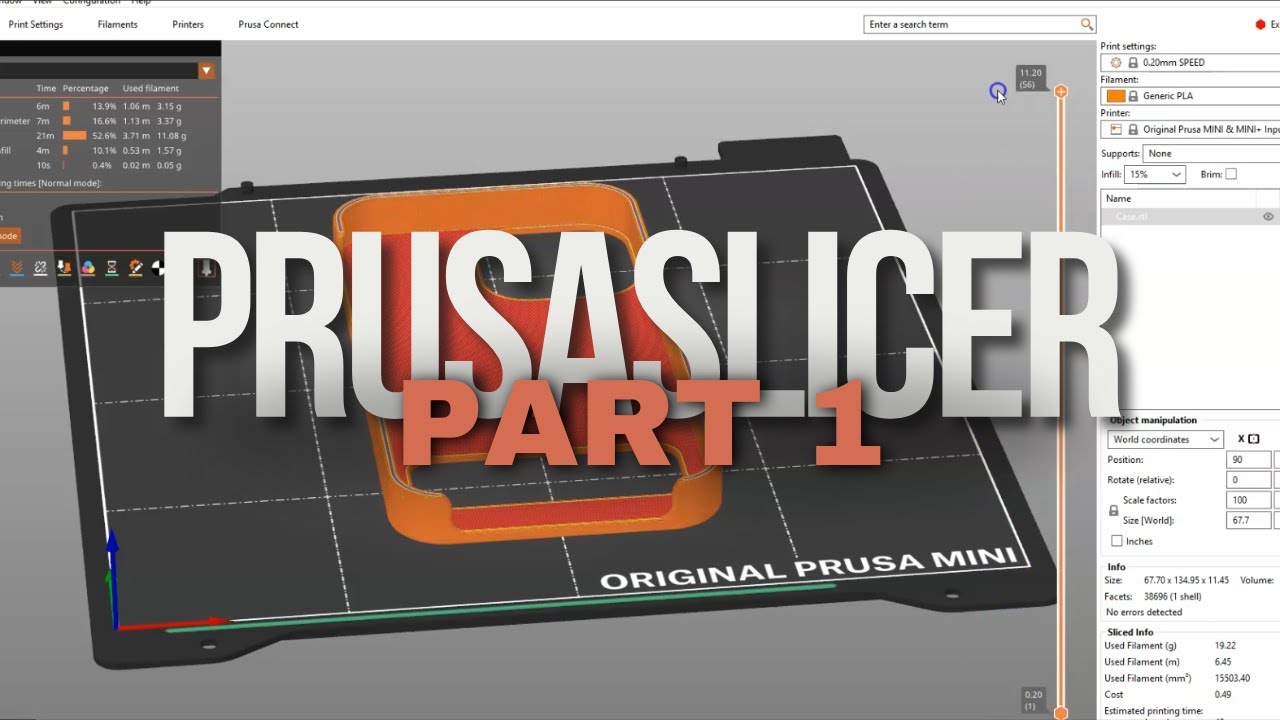Click the Size field showing 67.7
This screenshot has width=1280, height=720.
(1248, 520)
